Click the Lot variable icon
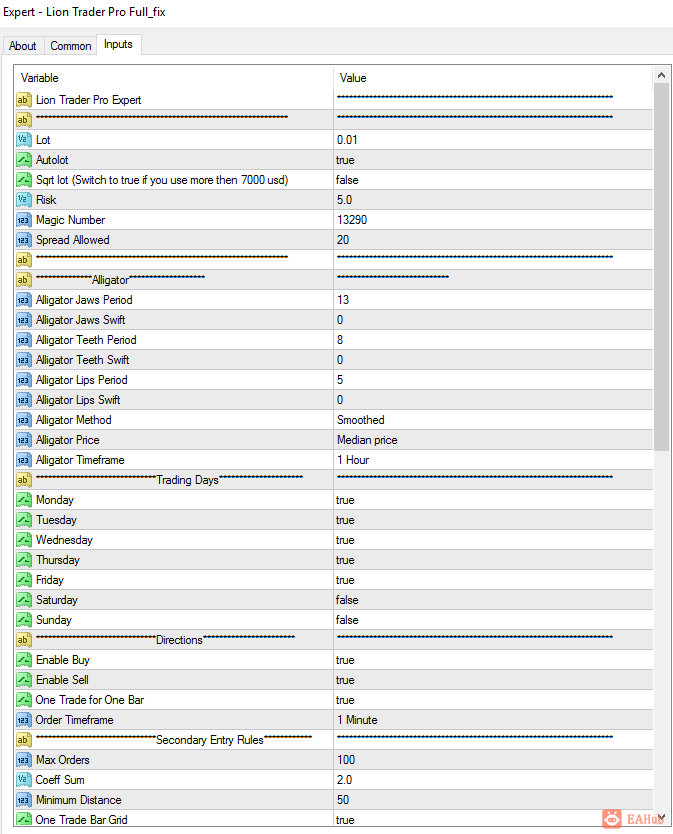673x834 pixels. tap(23, 140)
